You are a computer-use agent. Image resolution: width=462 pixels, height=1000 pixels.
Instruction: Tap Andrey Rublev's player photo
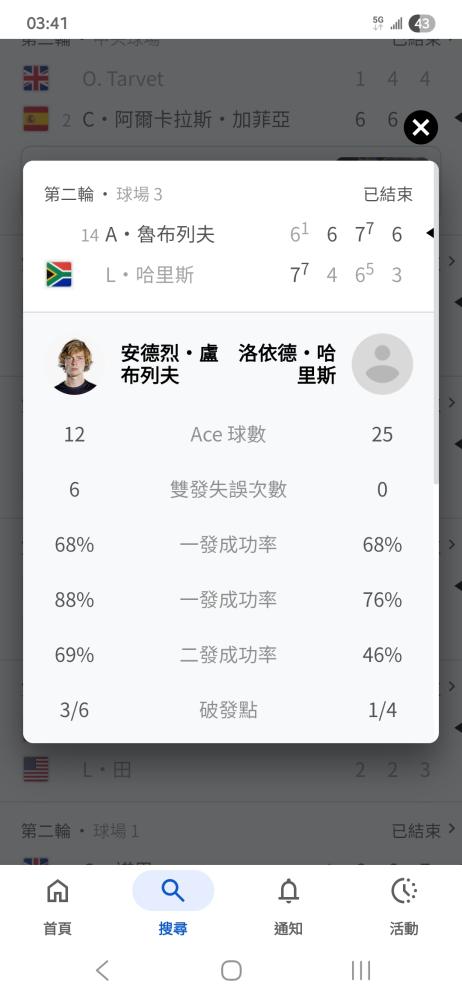[75, 365]
